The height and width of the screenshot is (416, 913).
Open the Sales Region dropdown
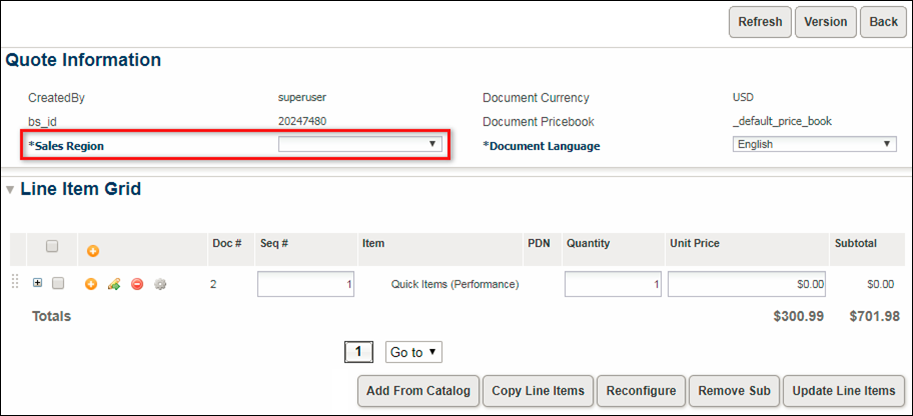point(360,144)
